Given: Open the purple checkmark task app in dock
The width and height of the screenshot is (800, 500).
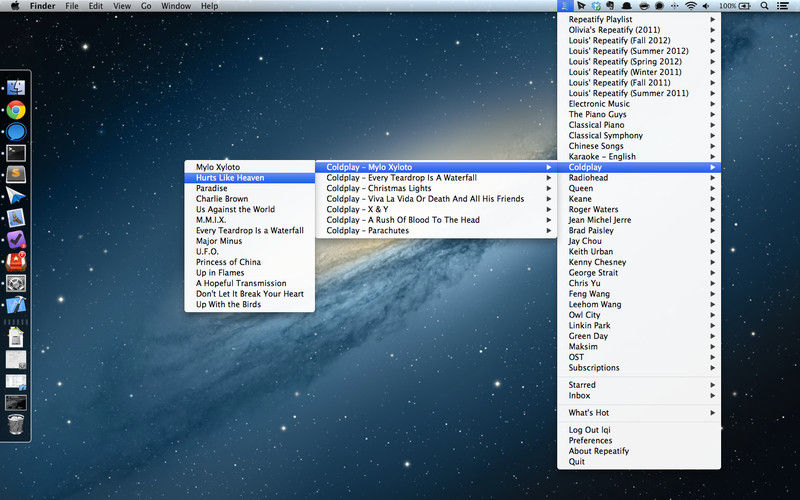Looking at the screenshot, I should pyautogui.click(x=16, y=240).
